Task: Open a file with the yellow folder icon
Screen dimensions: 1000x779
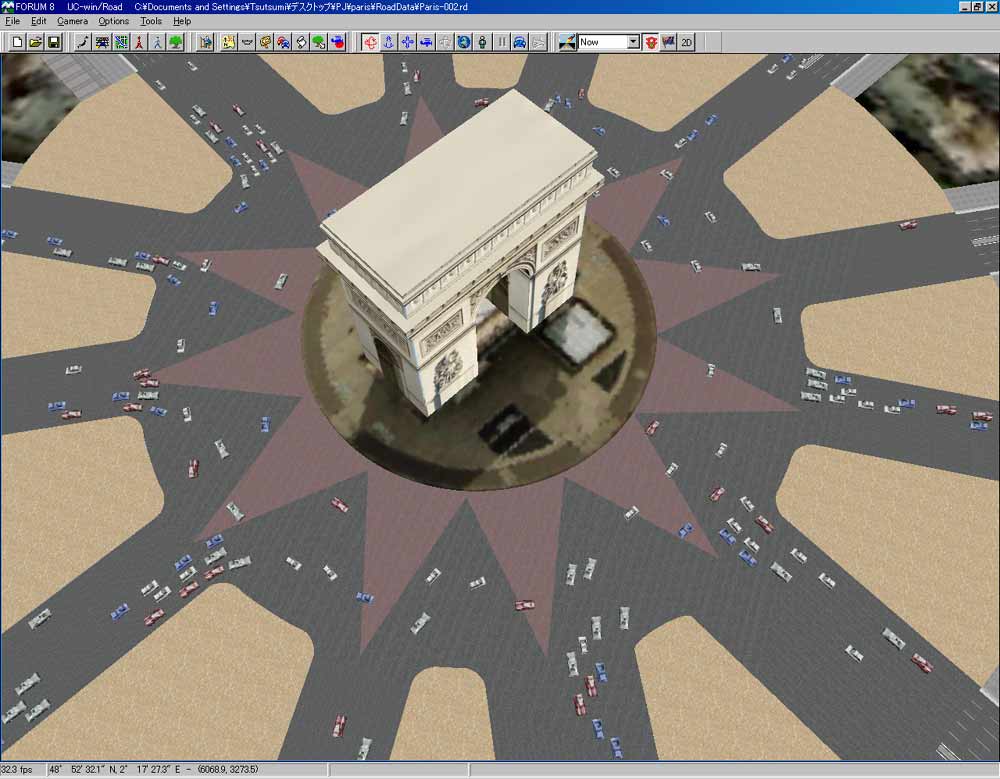Action: (x=36, y=42)
